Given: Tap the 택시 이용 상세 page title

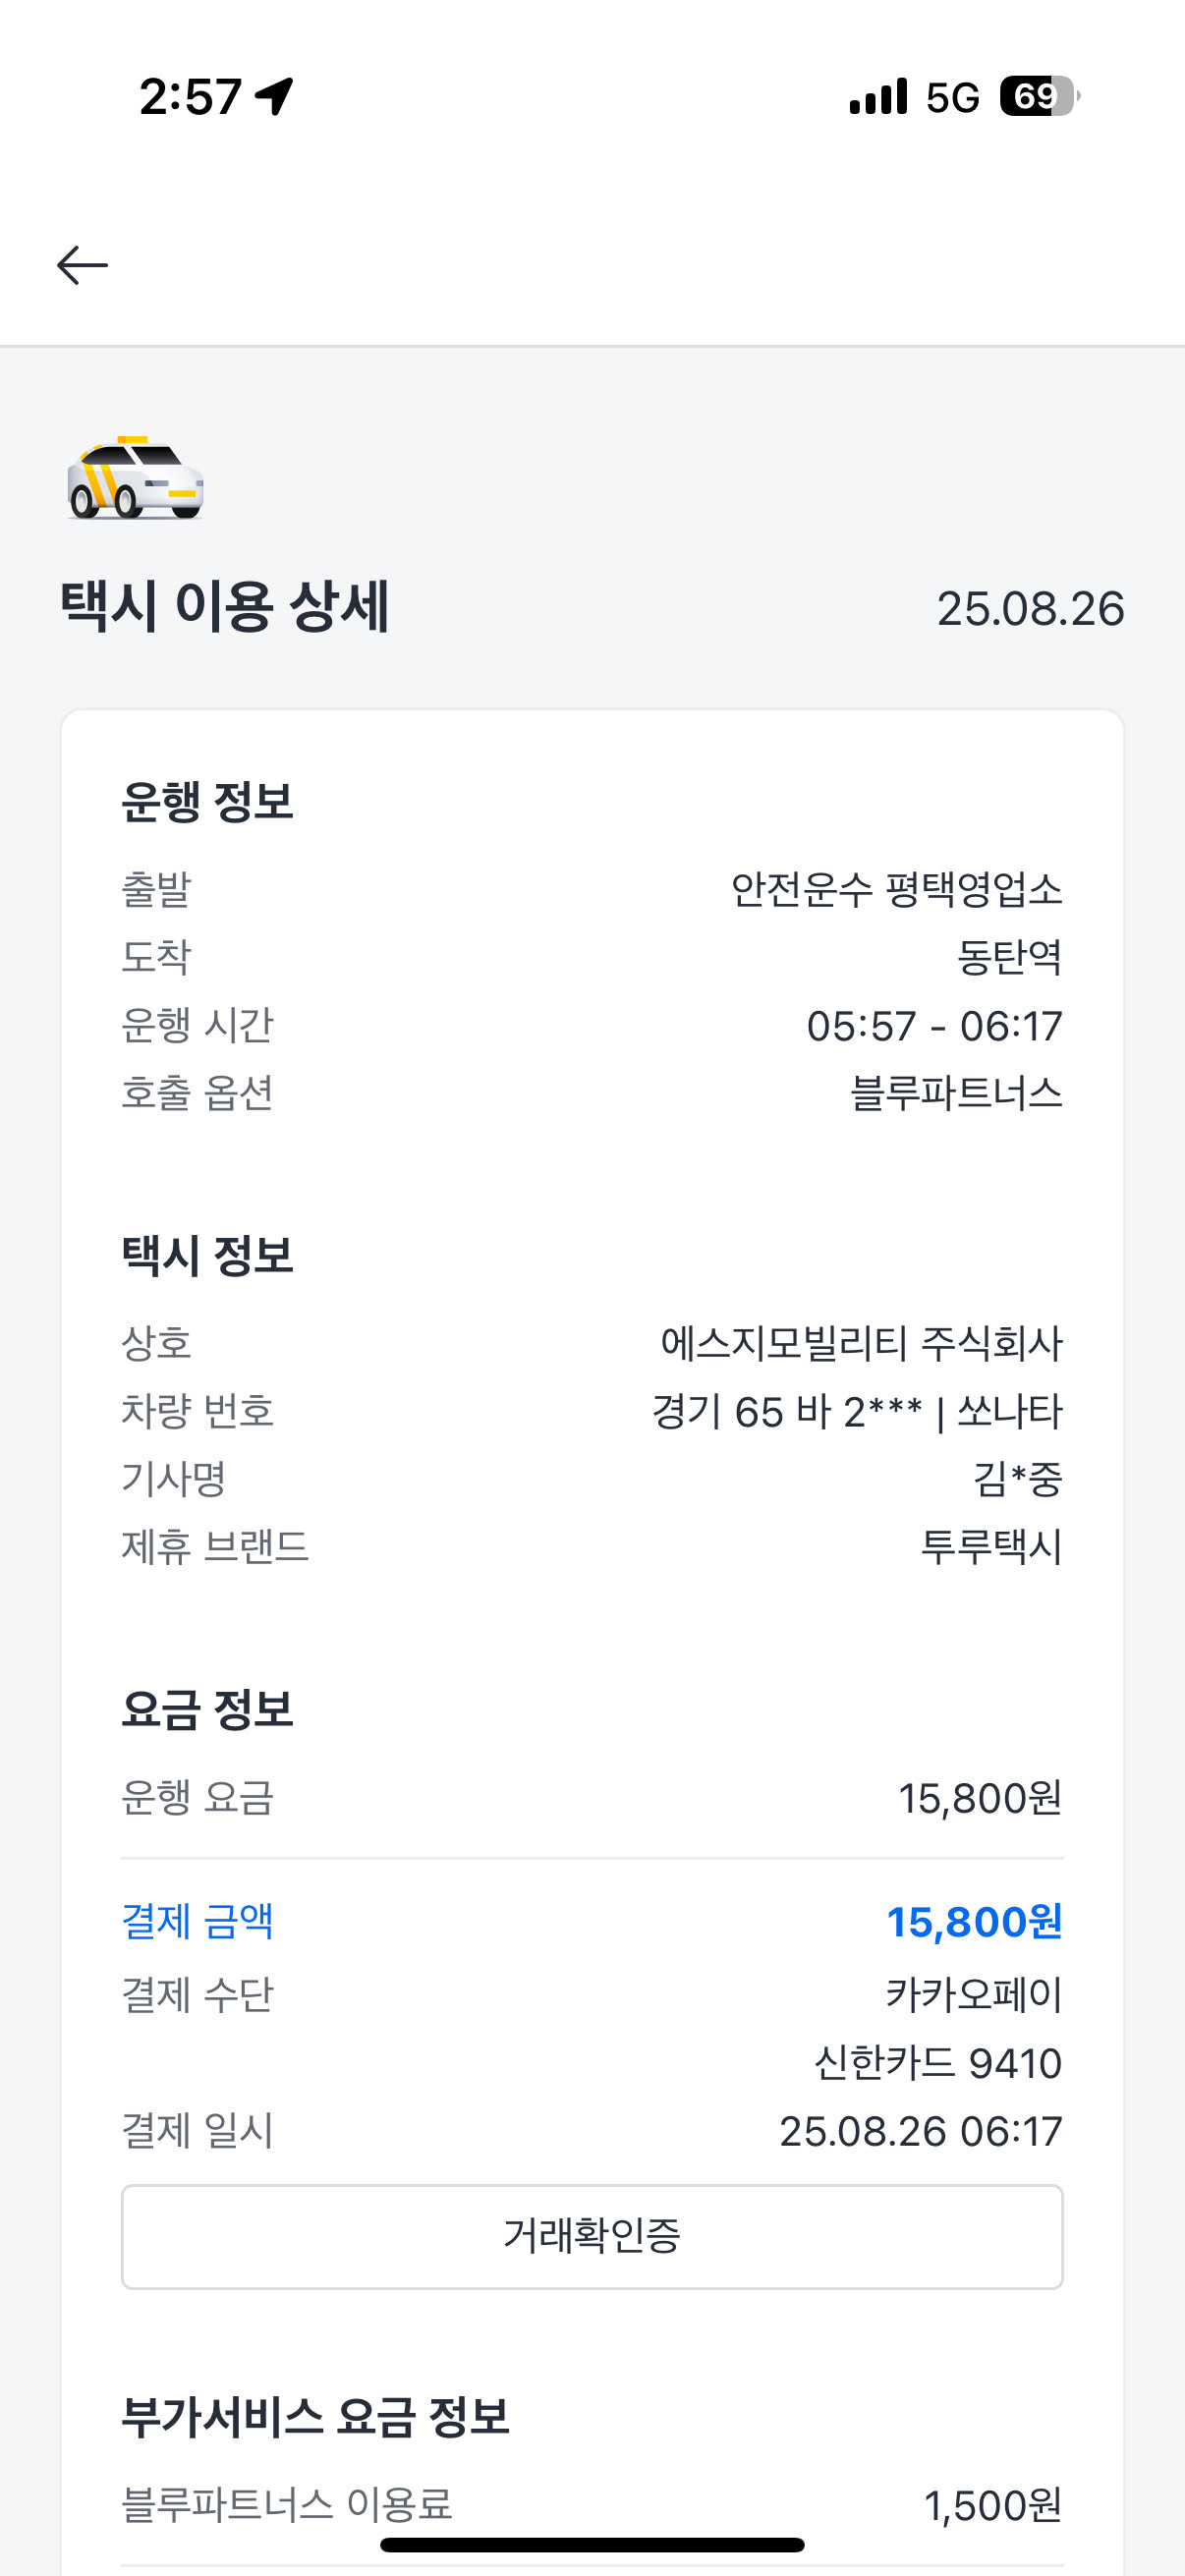Looking at the screenshot, I should (225, 606).
